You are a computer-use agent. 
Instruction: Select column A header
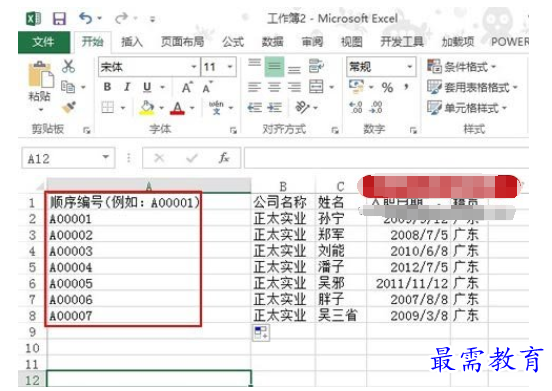[x=149, y=186]
